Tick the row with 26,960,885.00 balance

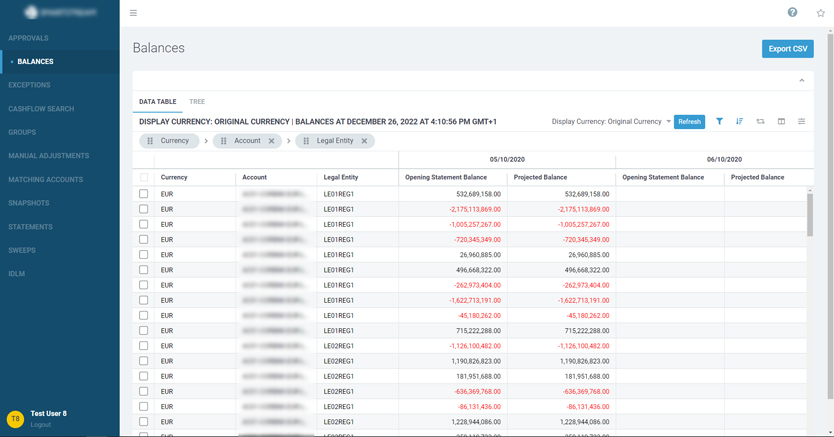pos(144,255)
